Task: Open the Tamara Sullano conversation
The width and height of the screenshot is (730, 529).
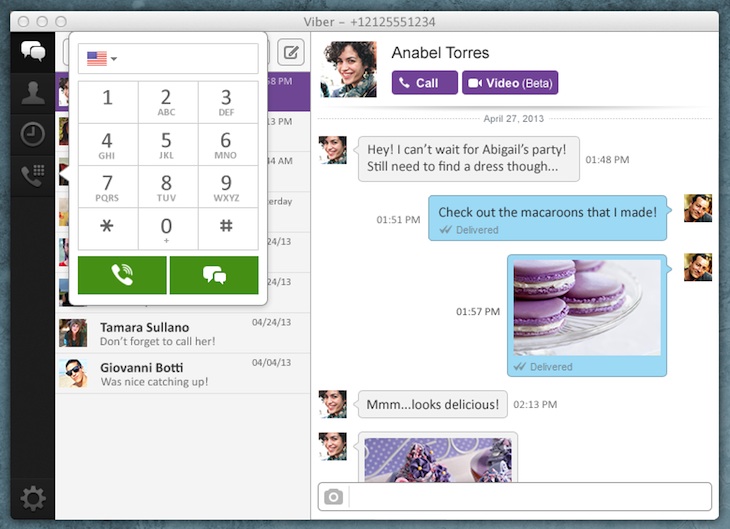Action: pos(182,333)
